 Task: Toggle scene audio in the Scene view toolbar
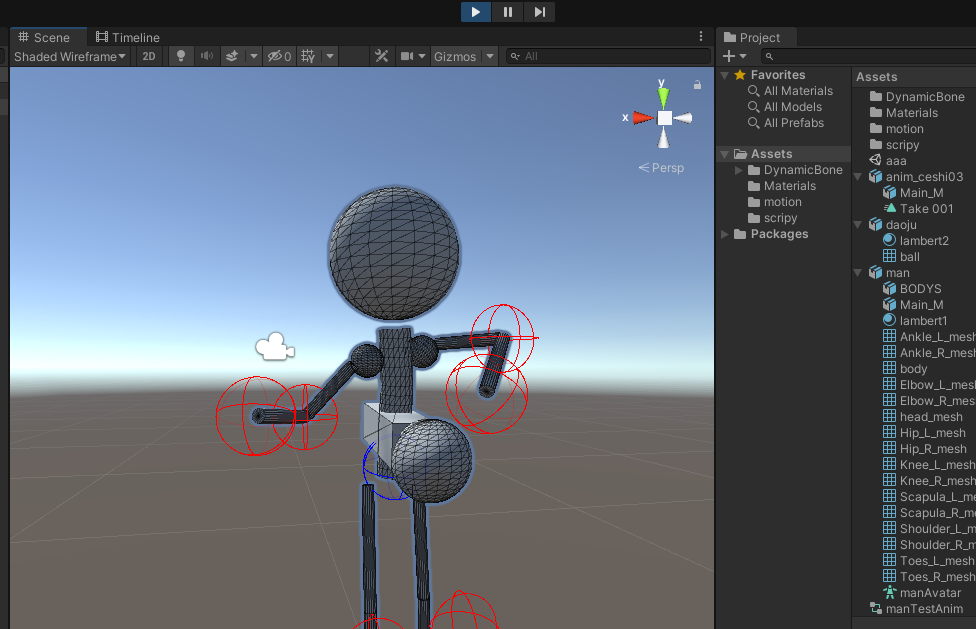click(208, 56)
